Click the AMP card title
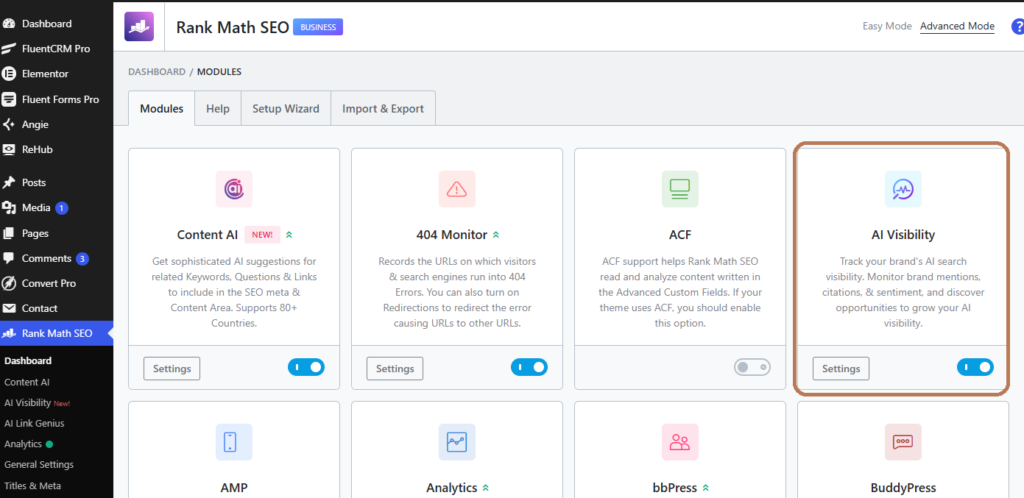This screenshot has width=1024, height=498. pos(234,488)
